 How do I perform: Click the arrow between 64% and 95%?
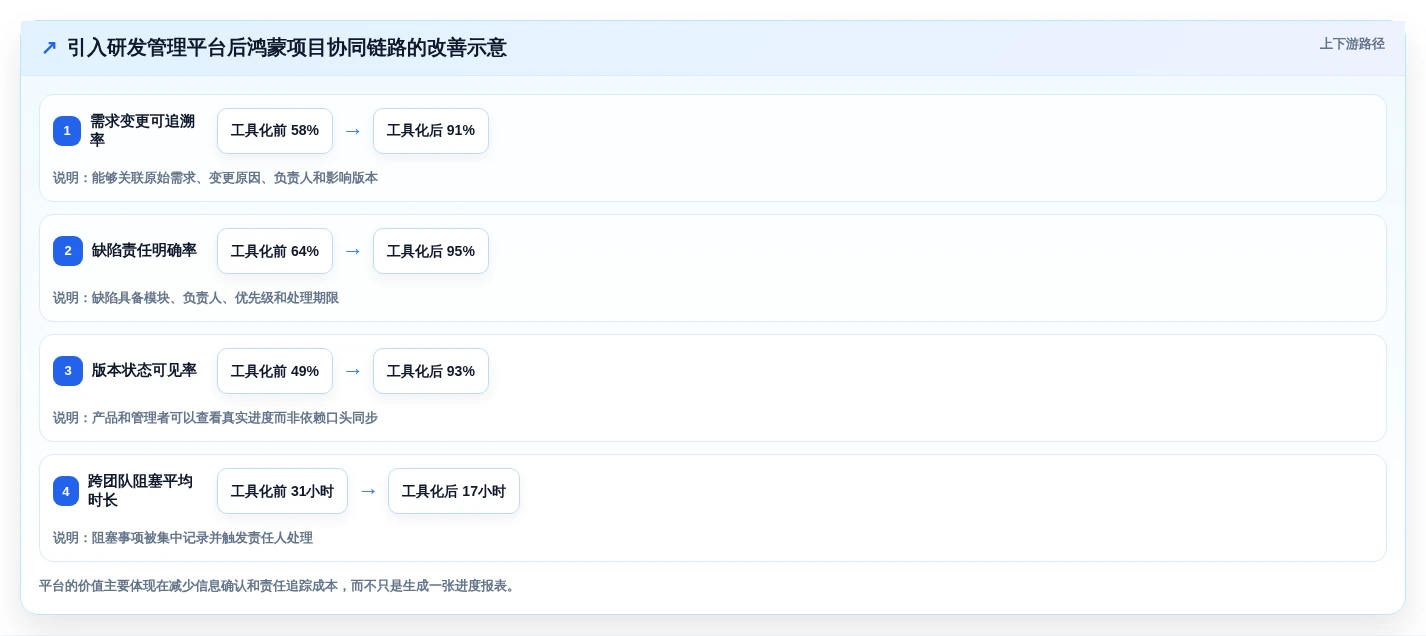(352, 251)
